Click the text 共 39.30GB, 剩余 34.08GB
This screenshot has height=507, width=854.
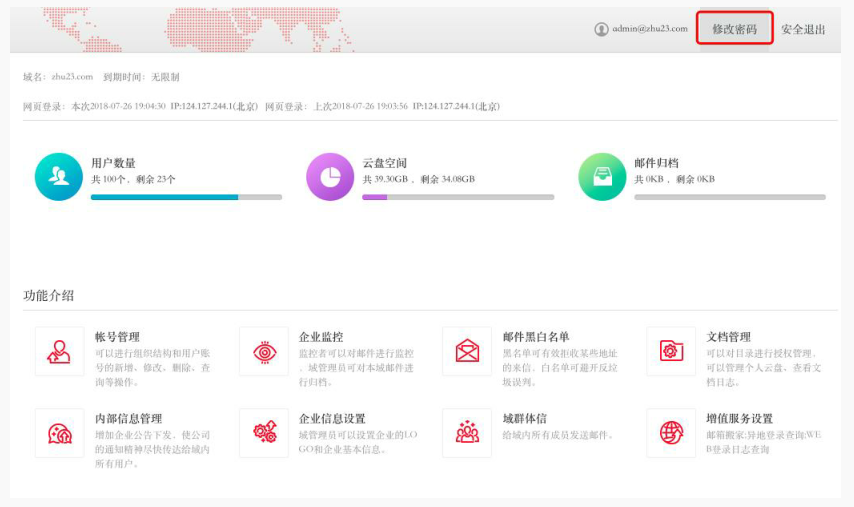coord(419,179)
